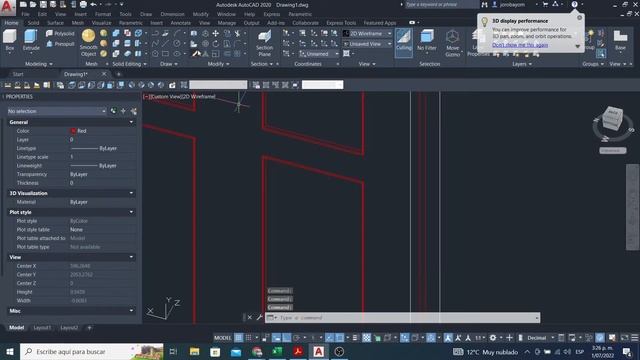Click the Autodesk App Store cart icon
This screenshot has height=360, width=640.
(545, 4)
